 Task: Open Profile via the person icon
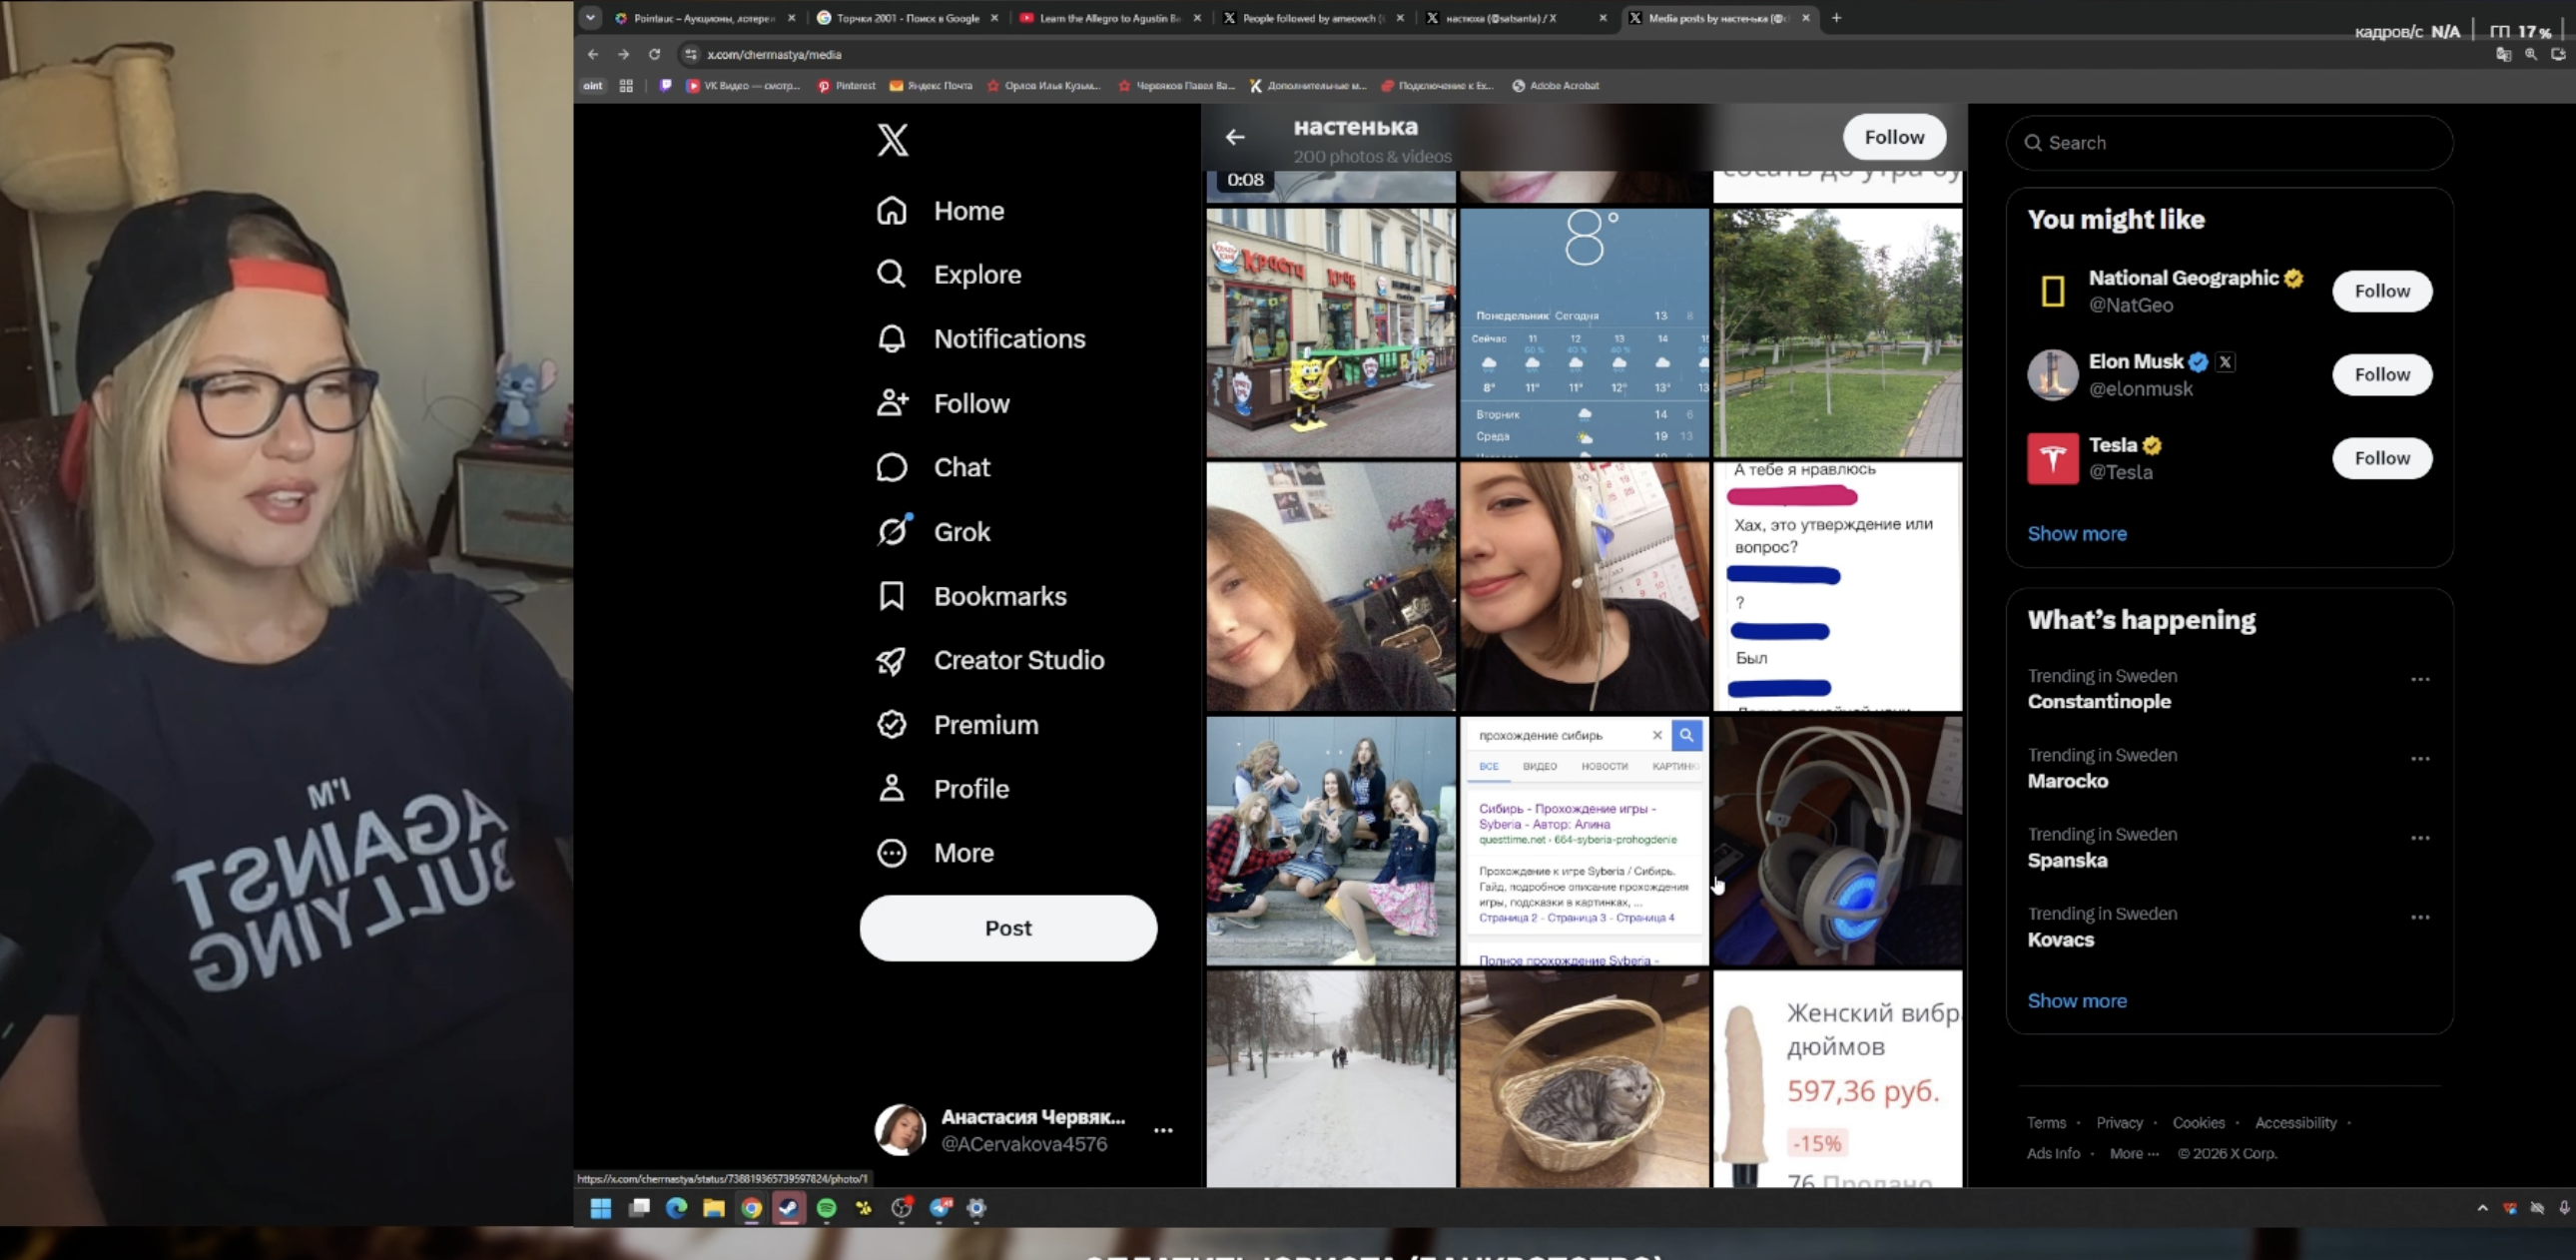tap(891, 788)
